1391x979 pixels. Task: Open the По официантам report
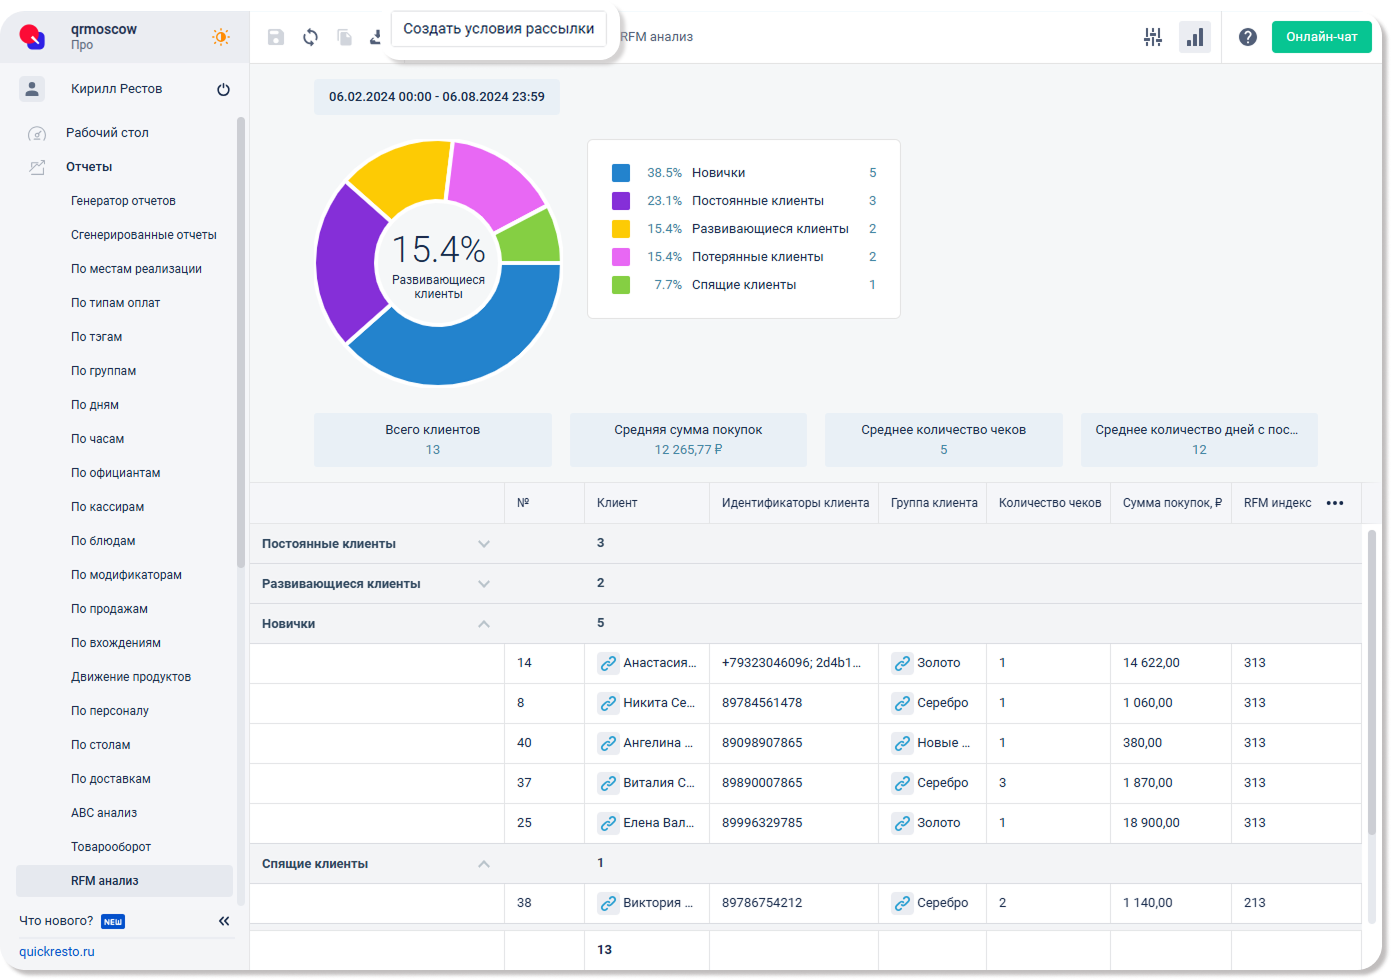115,473
